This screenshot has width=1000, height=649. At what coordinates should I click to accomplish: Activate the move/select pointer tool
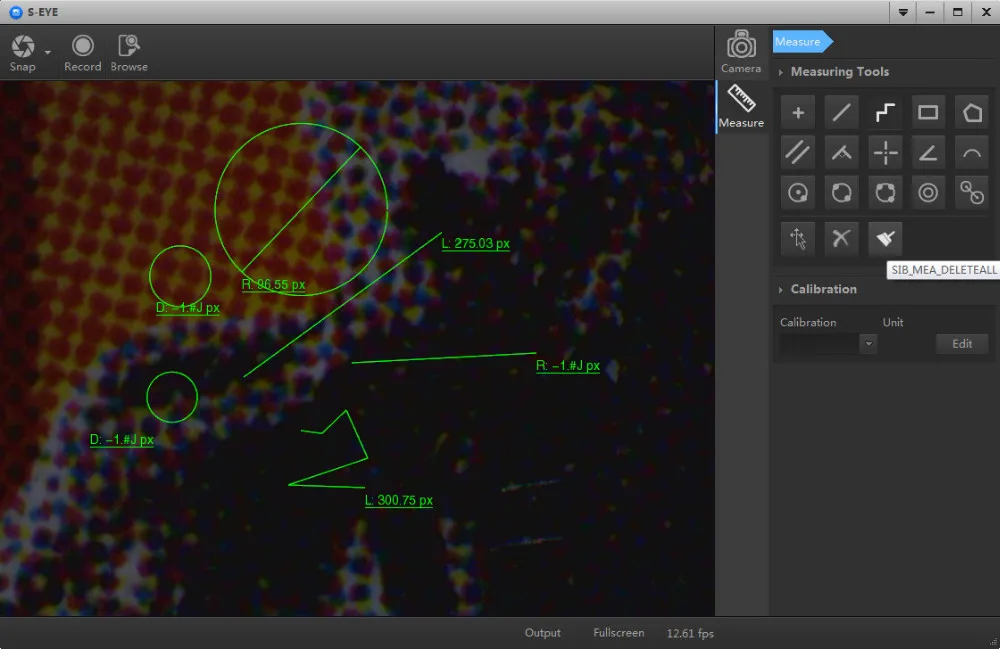[x=798, y=238]
